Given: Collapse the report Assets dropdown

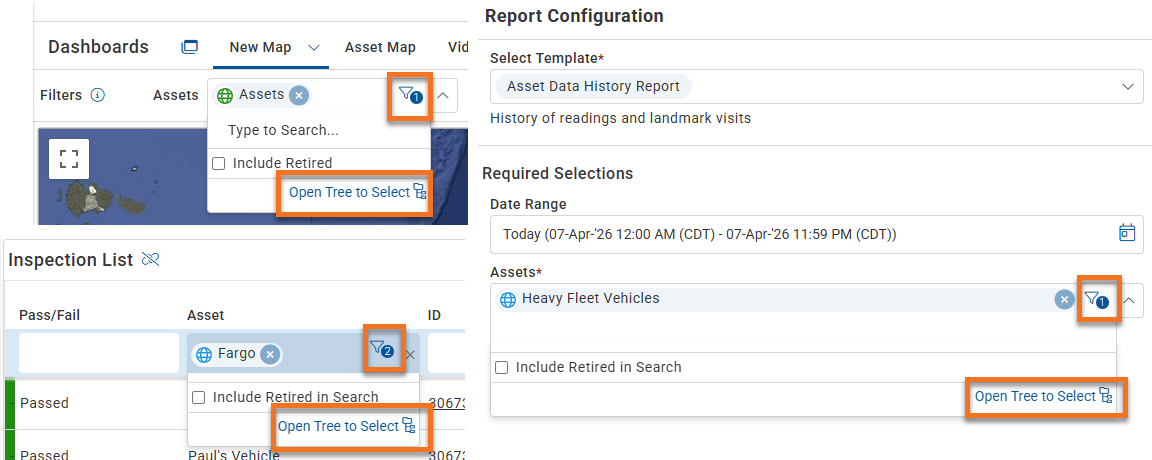Looking at the screenshot, I should coord(1129,300).
